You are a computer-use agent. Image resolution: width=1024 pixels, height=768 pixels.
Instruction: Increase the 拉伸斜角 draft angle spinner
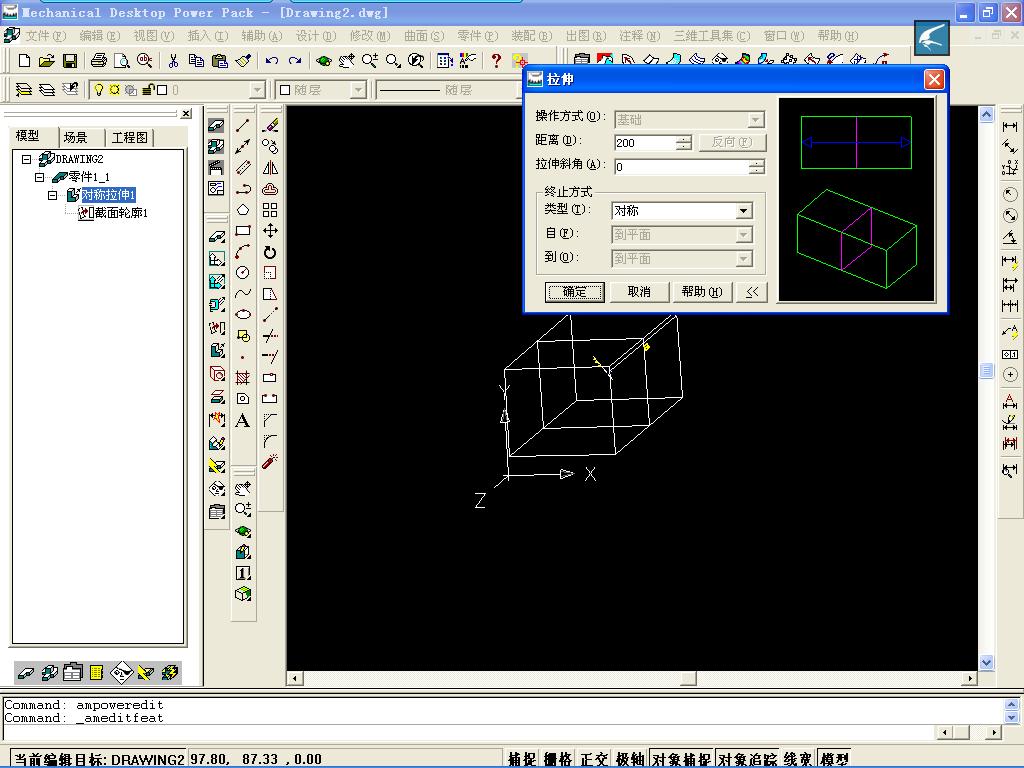click(756, 163)
